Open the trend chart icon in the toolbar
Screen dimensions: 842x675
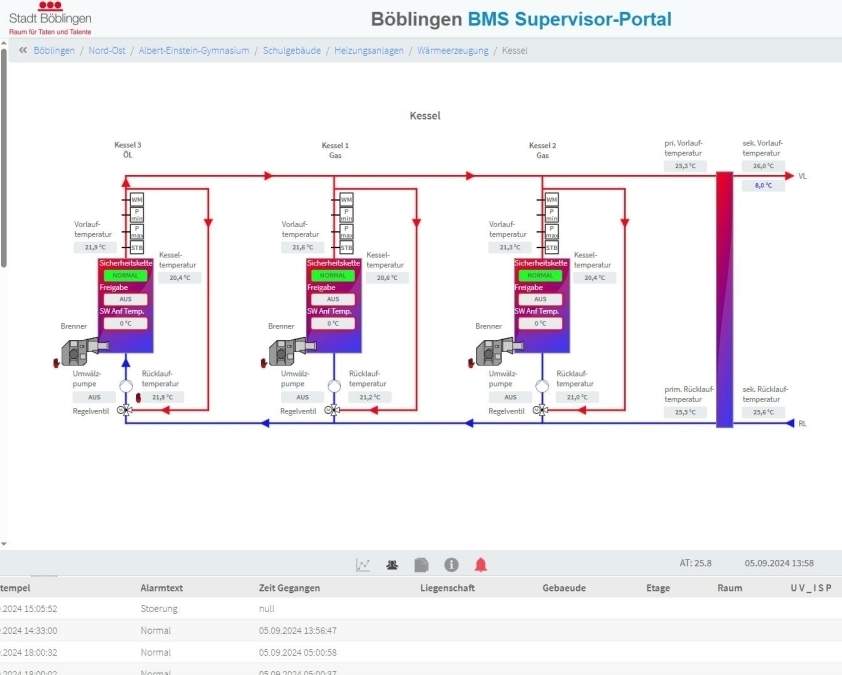pos(362,565)
